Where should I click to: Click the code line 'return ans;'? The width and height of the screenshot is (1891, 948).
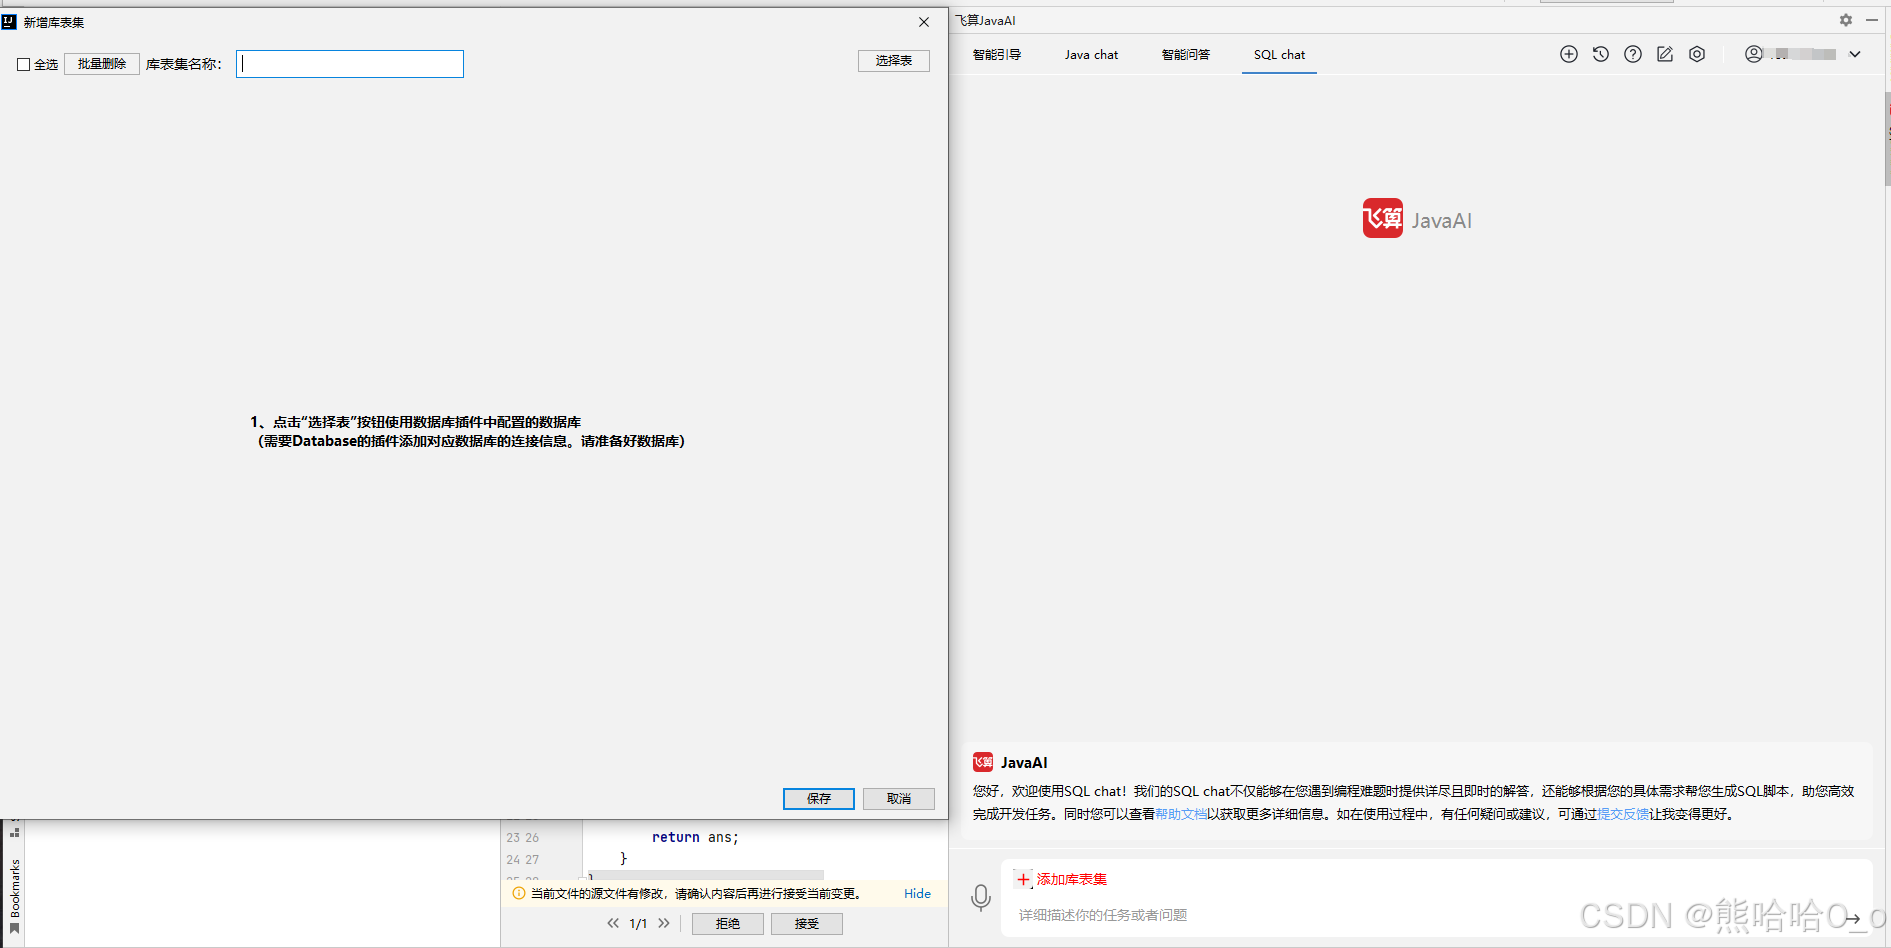pyautogui.click(x=695, y=837)
